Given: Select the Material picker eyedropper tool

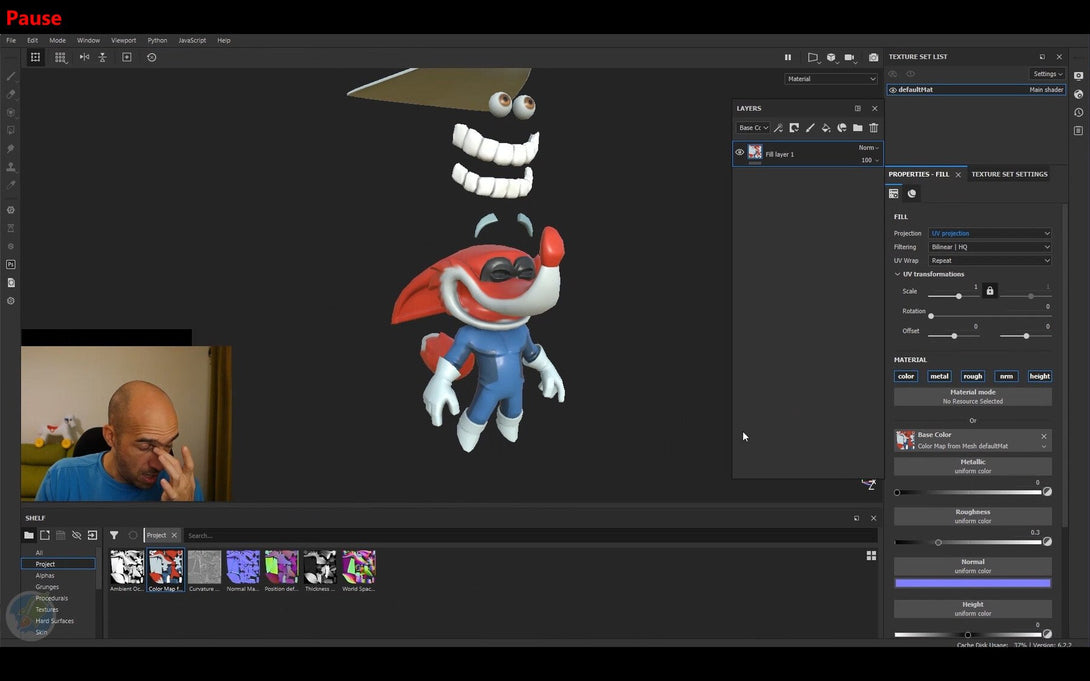Looking at the screenshot, I should coord(10,185).
